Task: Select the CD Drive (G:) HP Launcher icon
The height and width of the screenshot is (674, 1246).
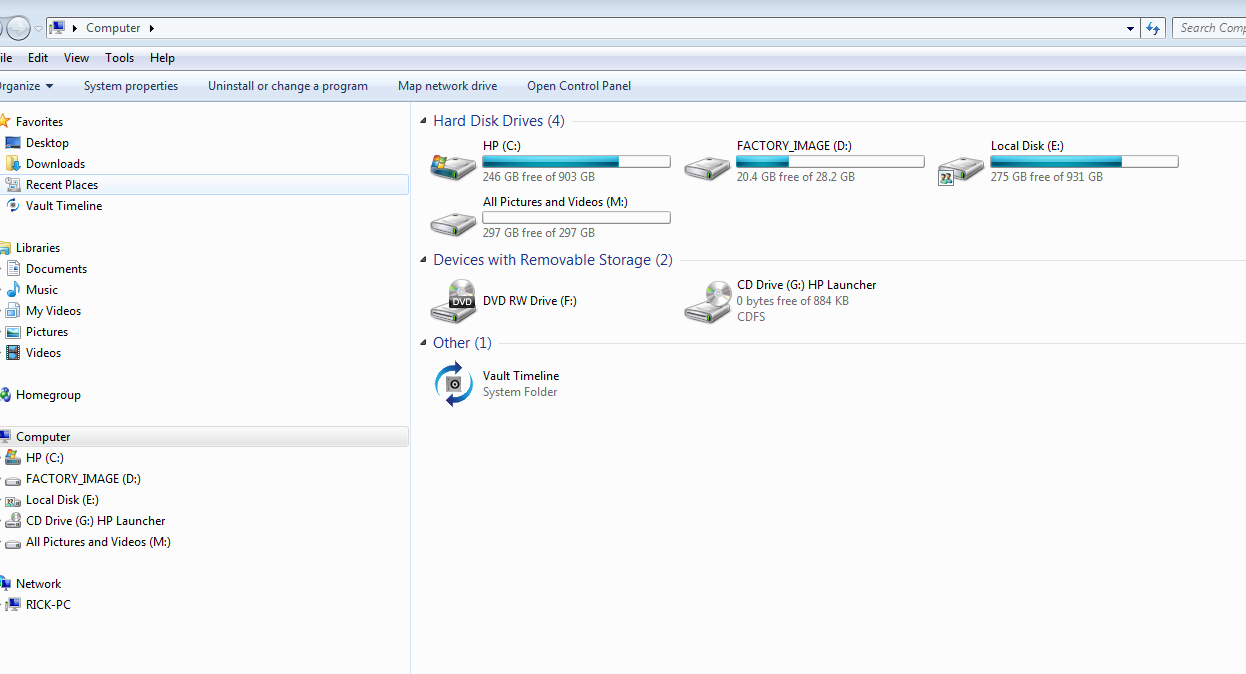Action: point(707,300)
